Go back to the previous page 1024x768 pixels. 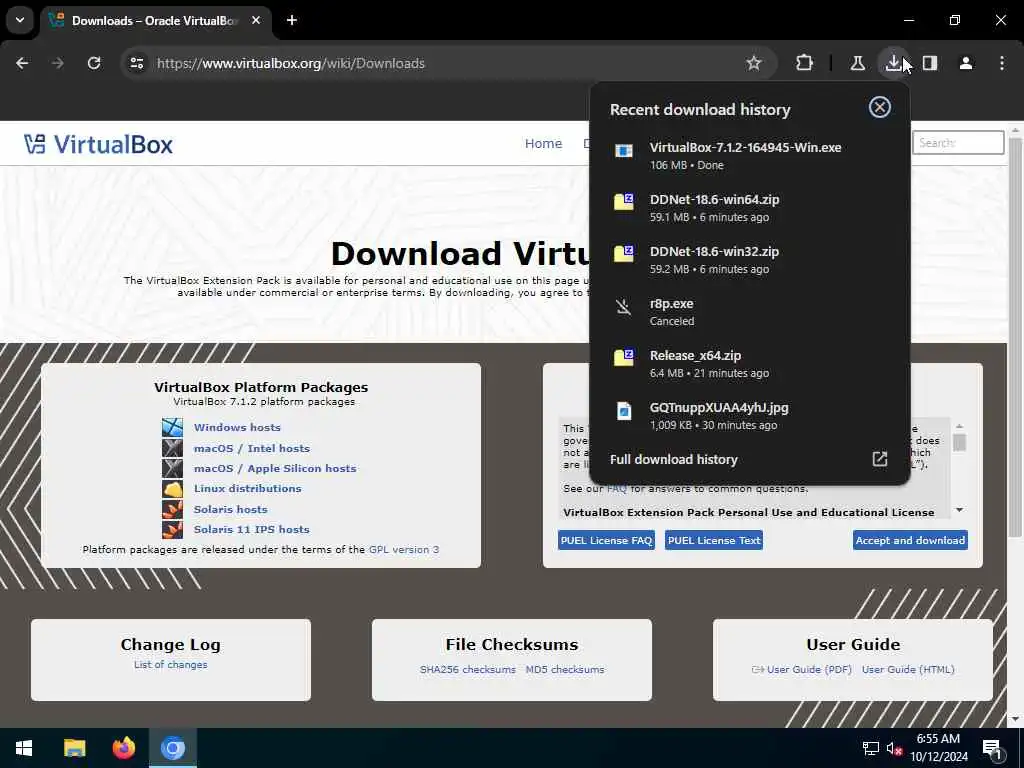(22, 63)
